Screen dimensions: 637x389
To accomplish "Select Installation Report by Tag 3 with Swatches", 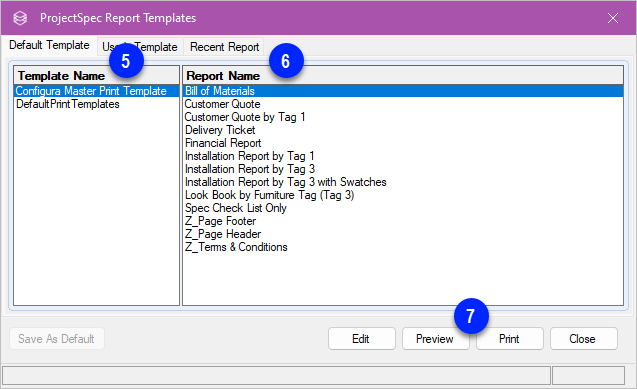I will [403, 182].
